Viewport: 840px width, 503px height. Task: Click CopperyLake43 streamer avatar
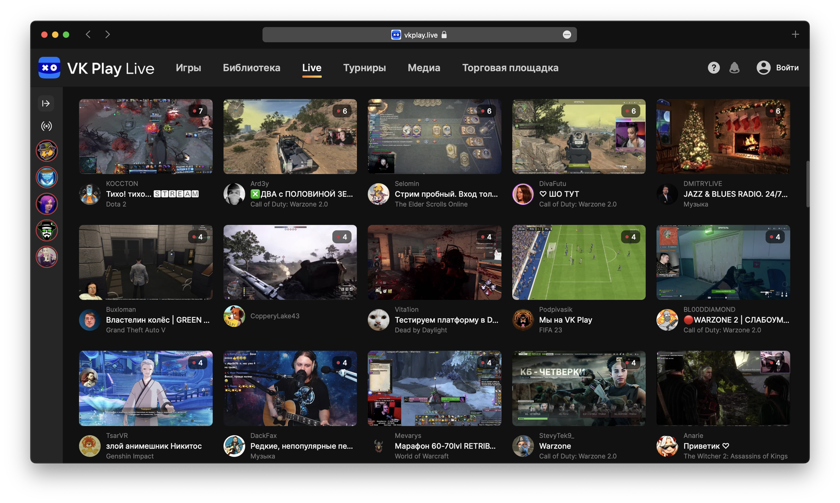coord(234,316)
